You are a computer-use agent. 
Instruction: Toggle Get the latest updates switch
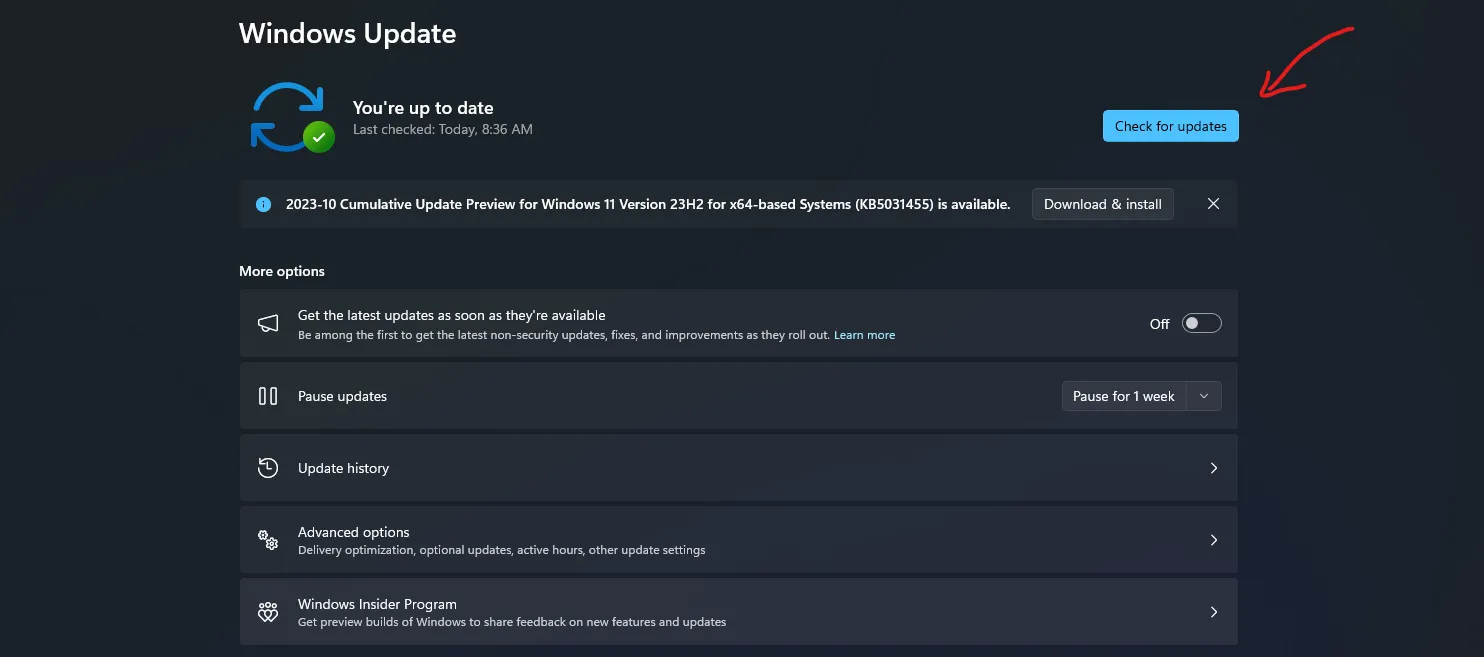(1201, 323)
